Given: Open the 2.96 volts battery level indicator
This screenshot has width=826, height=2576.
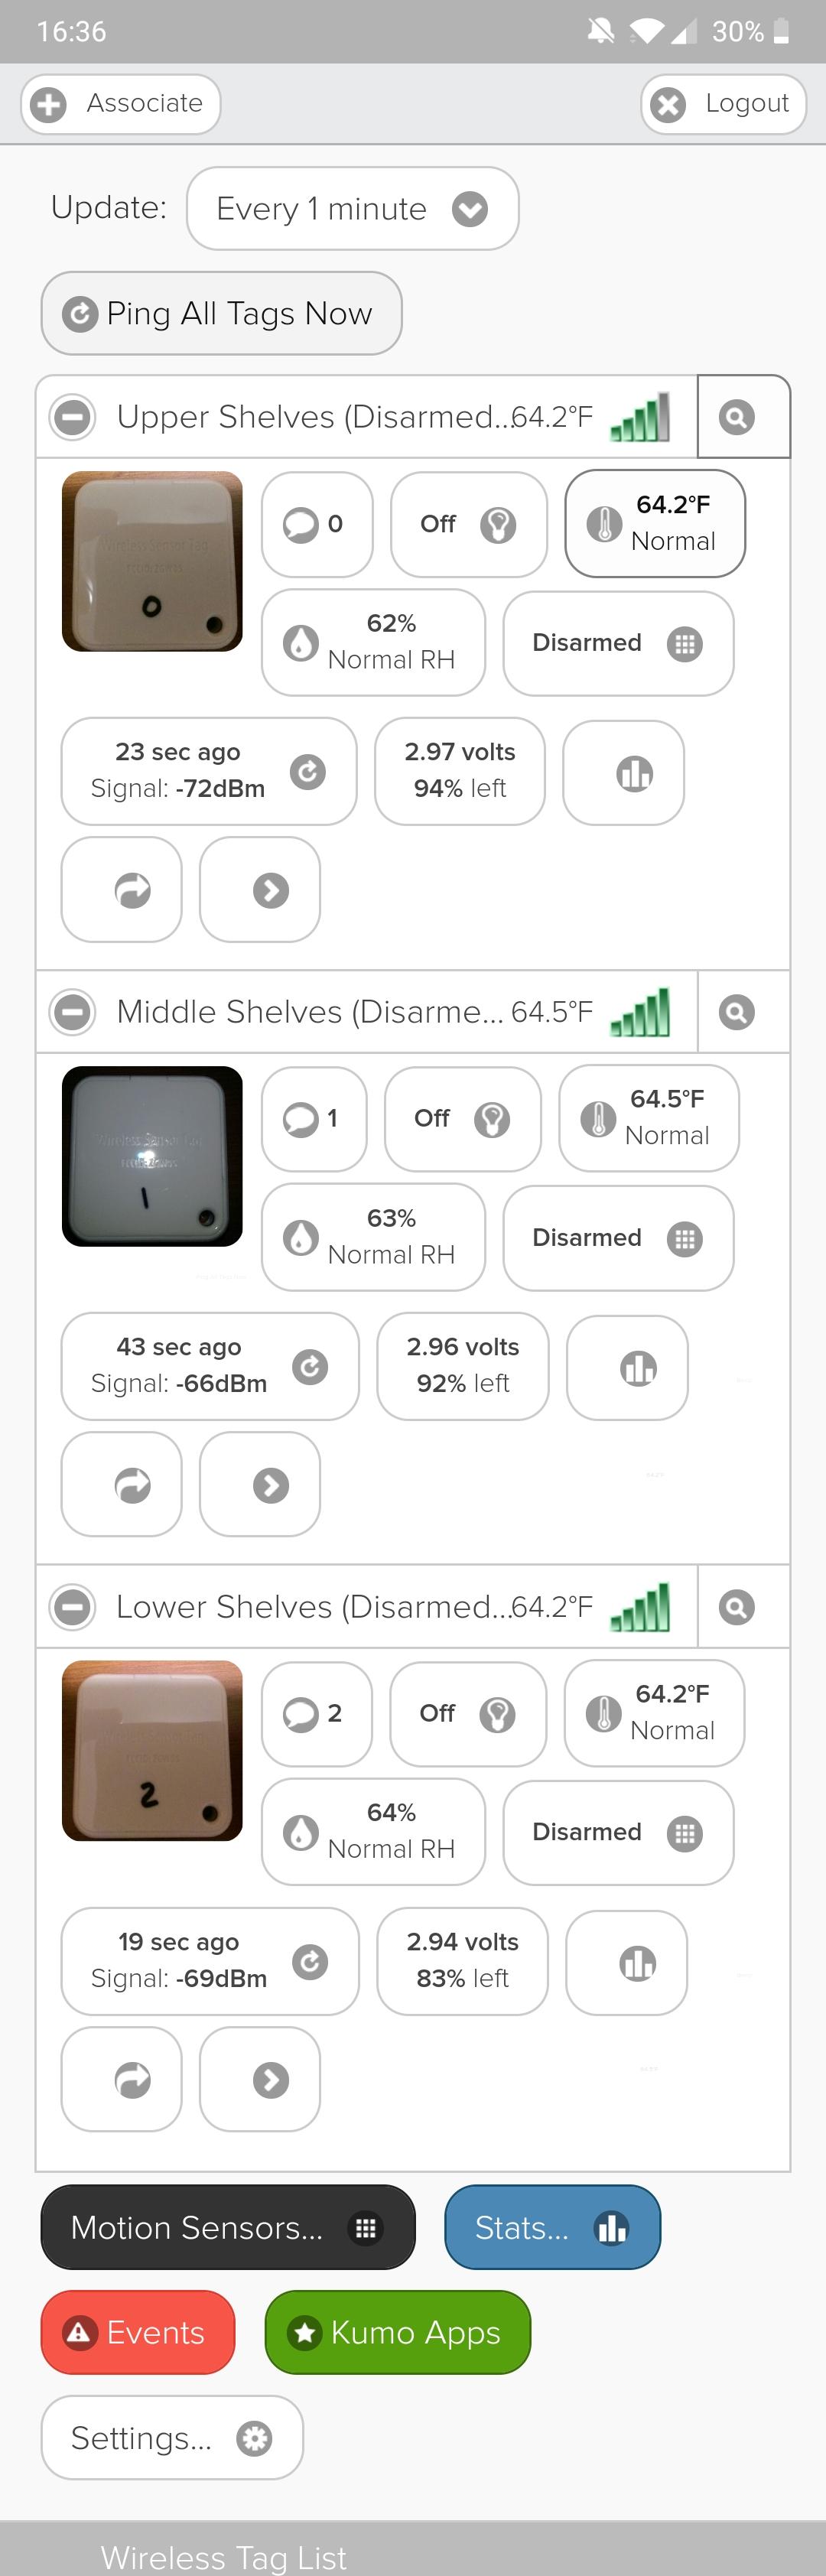Looking at the screenshot, I should pyautogui.click(x=462, y=1365).
